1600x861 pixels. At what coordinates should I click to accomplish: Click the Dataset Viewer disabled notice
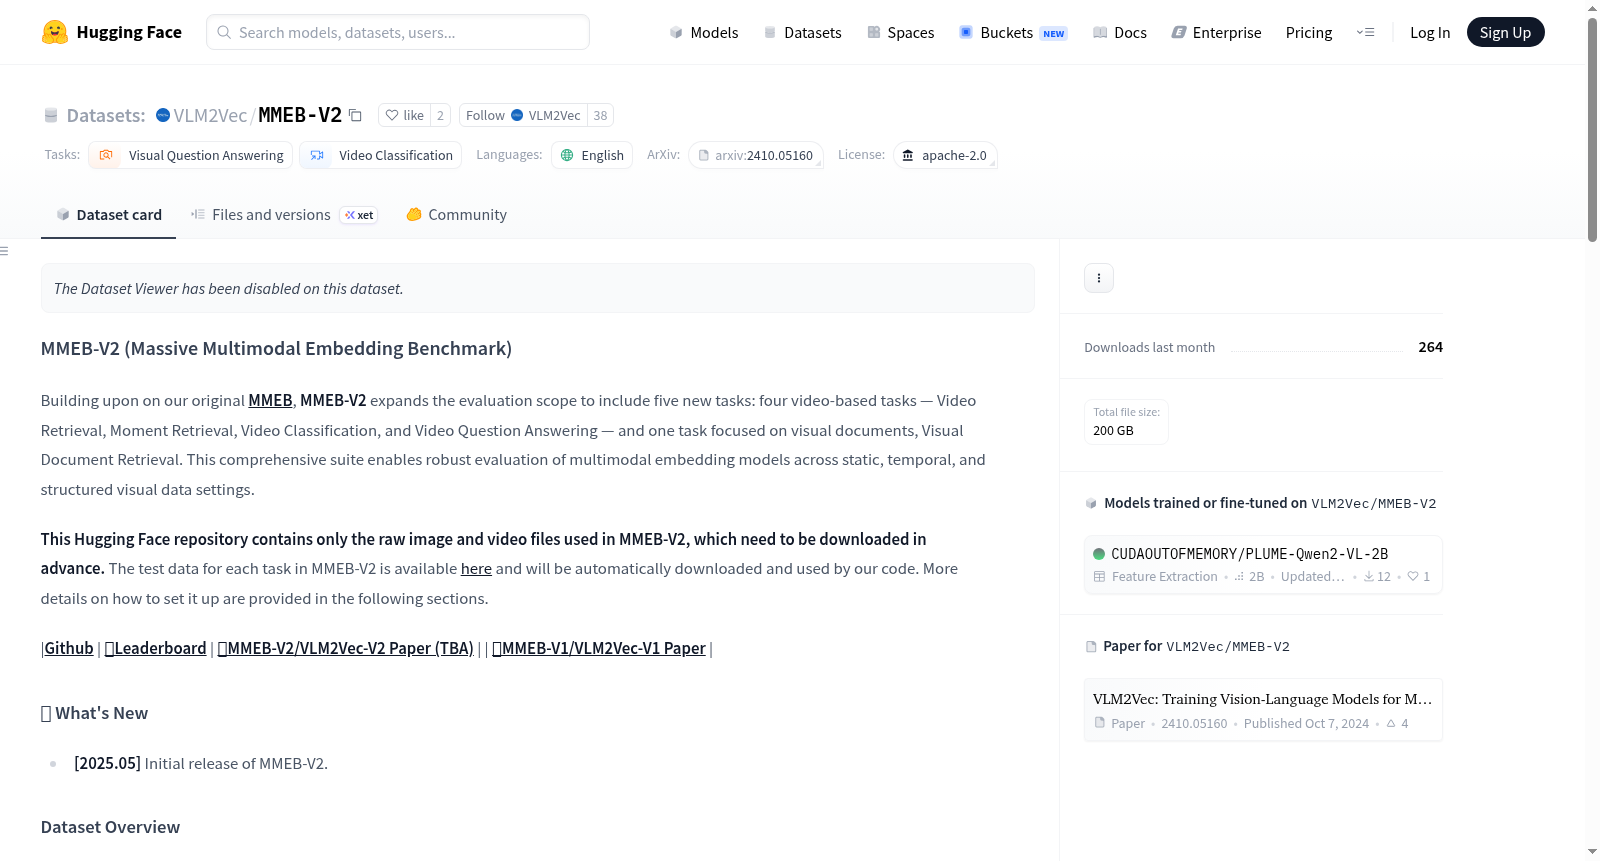(538, 288)
